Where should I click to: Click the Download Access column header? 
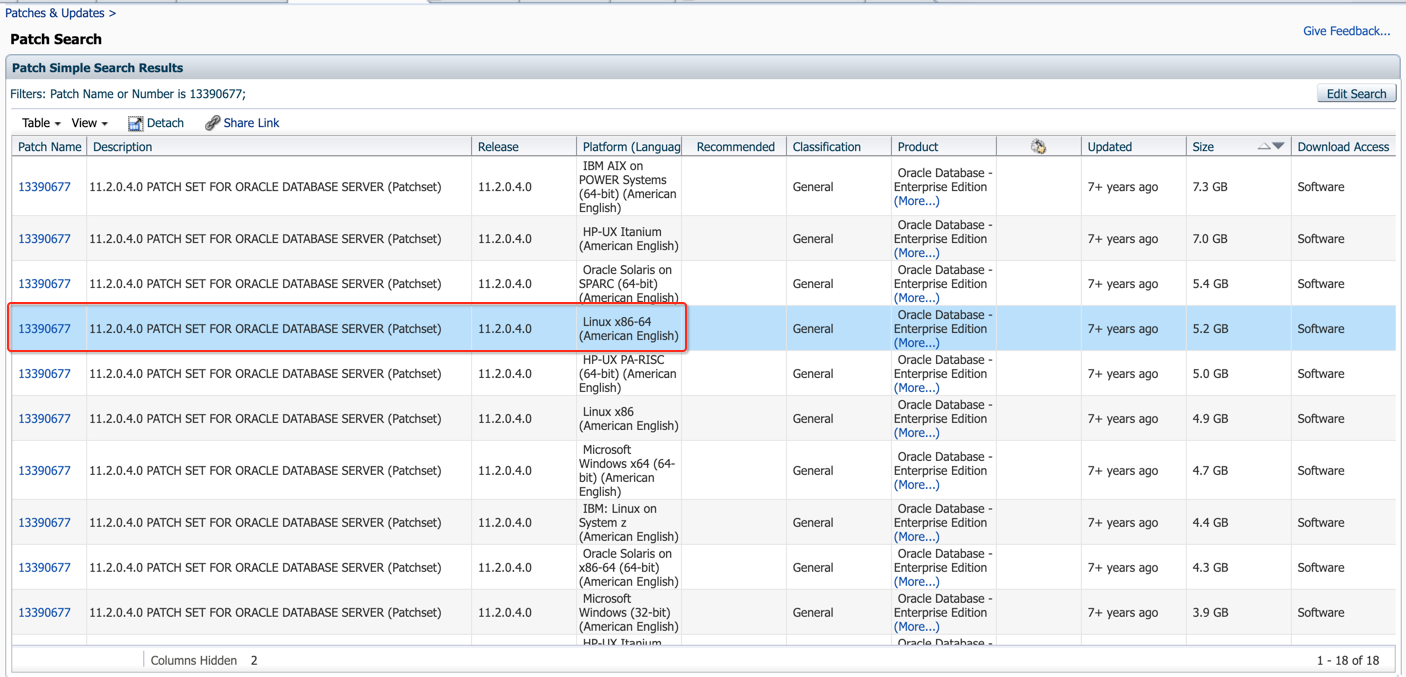click(1343, 147)
